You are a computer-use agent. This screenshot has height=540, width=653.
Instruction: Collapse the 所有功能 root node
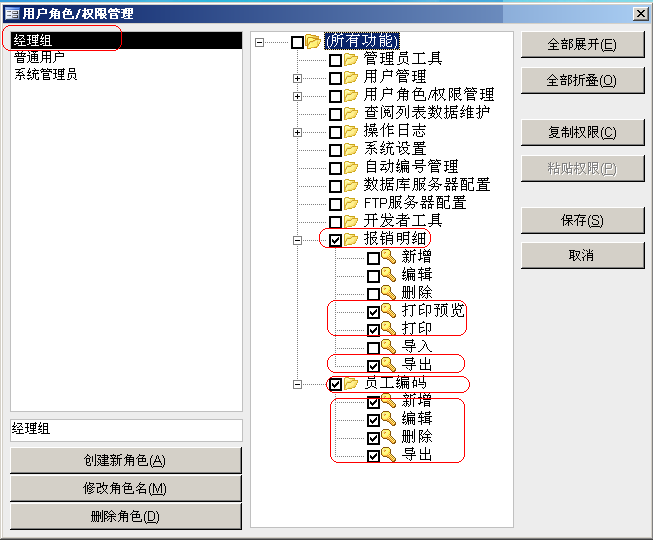coord(259,42)
